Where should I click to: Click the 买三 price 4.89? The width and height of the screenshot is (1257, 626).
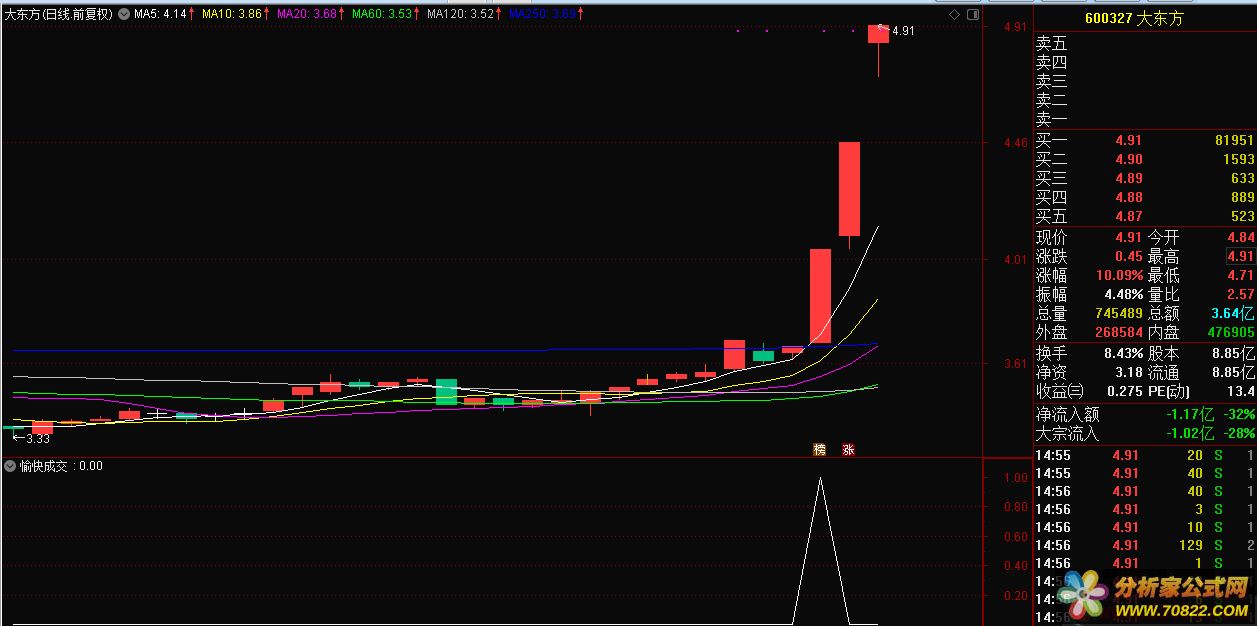tap(1128, 179)
